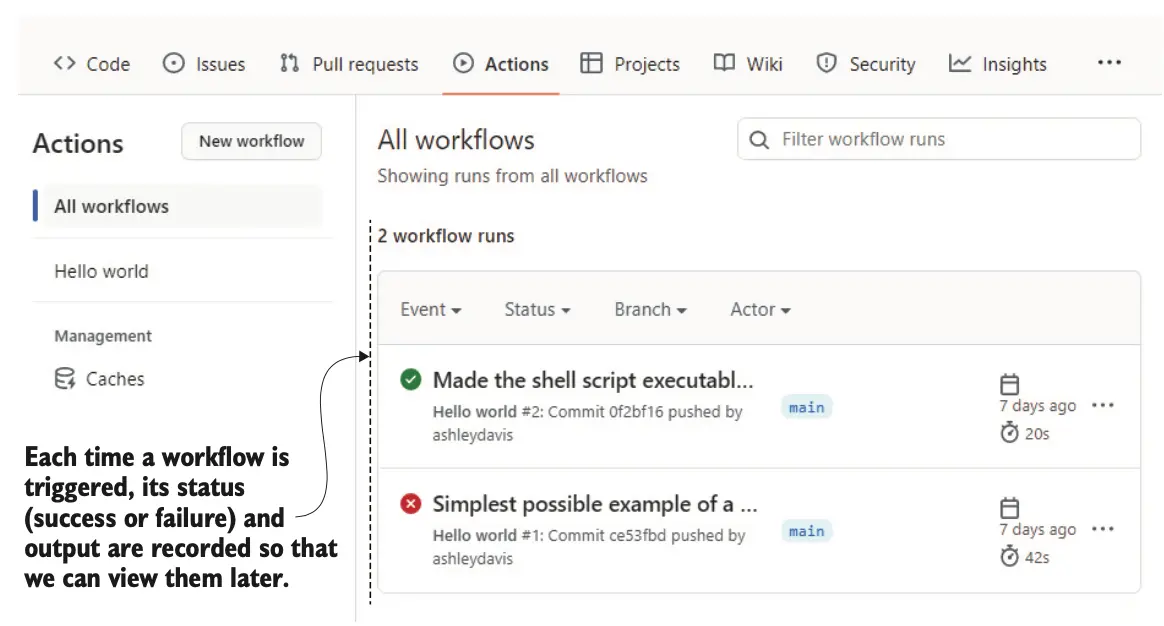Open the Actor filter dropdown
The width and height of the screenshot is (1164, 626).
click(x=760, y=310)
